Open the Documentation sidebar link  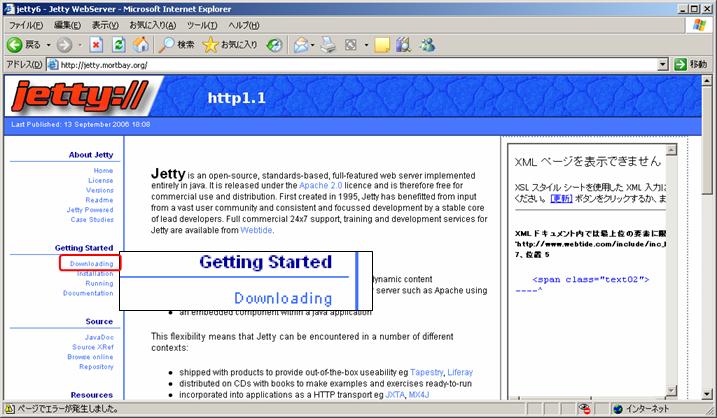pyautogui.click(x=88, y=293)
